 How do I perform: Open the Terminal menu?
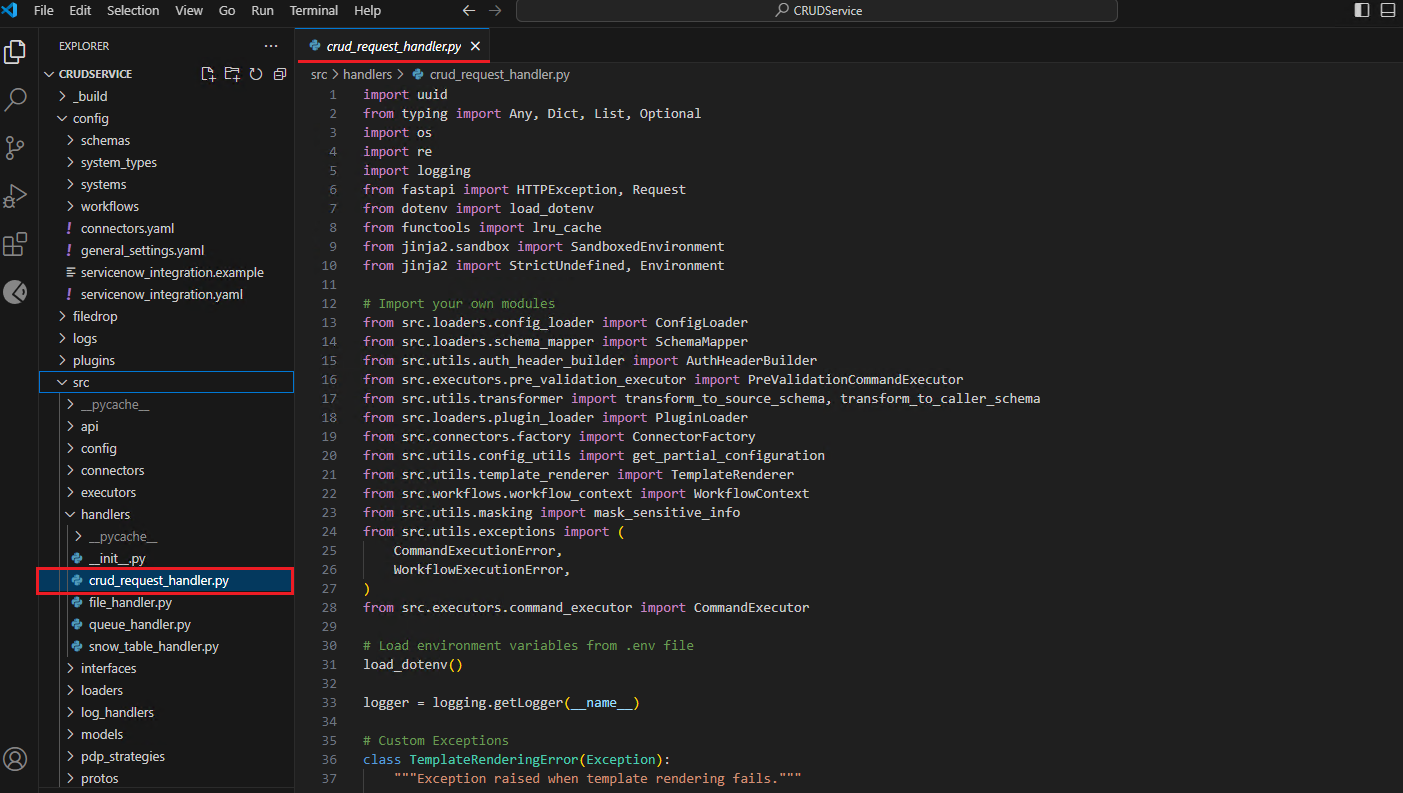[314, 10]
